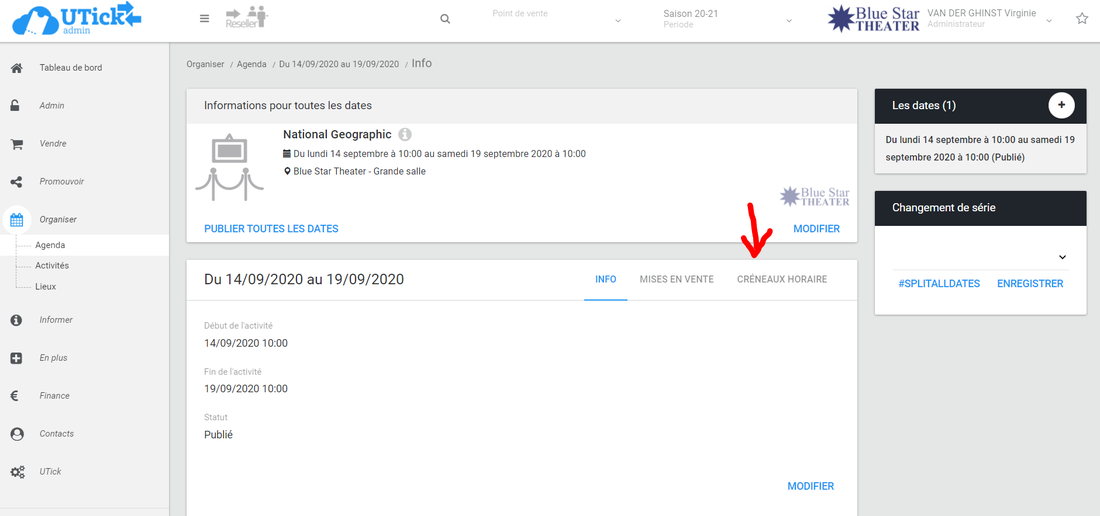The width and height of the screenshot is (1100, 516).
Task: Open the Finance euro section
Action: click(54, 396)
